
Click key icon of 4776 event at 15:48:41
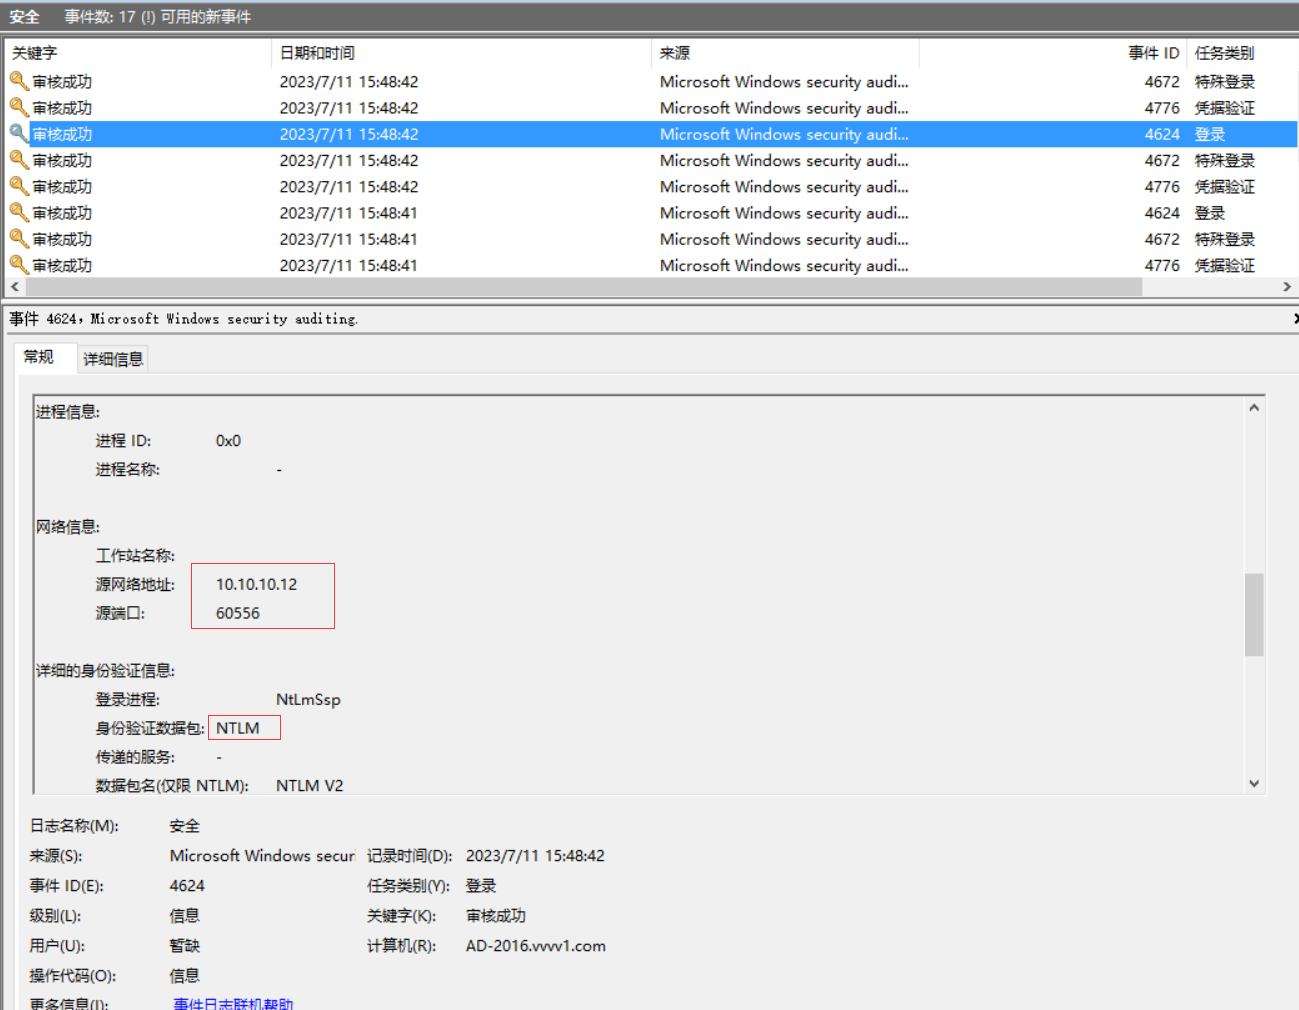click(19, 264)
